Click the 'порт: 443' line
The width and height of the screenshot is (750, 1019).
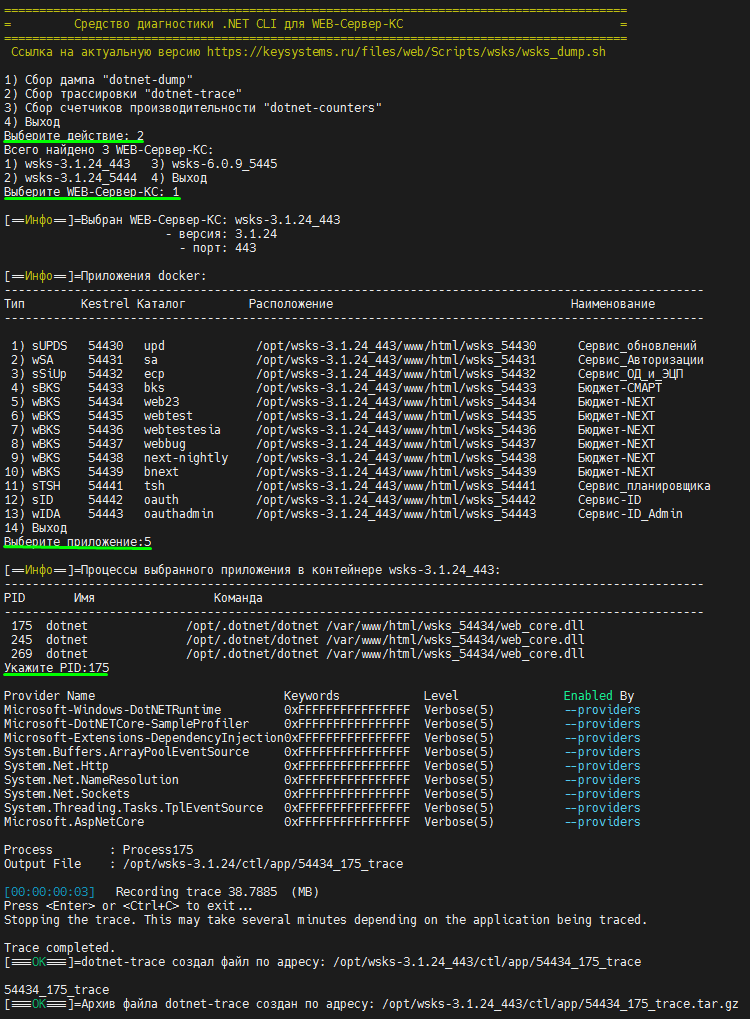[x=218, y=248]
